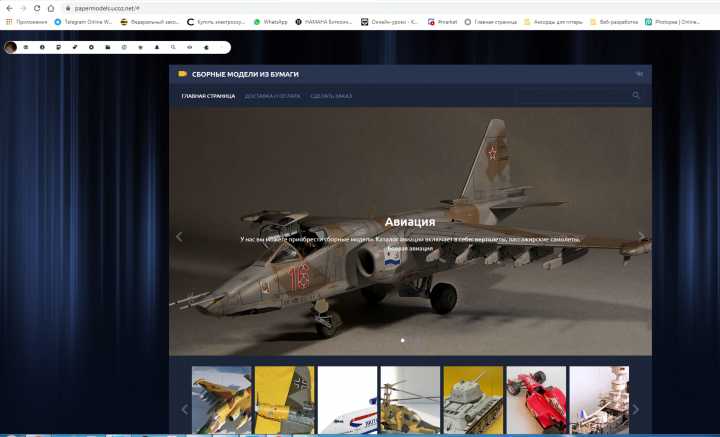The width and height of the screenshot is (720, 437).
Task: Open the Telegram Online bookmark
Action: (x=83, y=22)
